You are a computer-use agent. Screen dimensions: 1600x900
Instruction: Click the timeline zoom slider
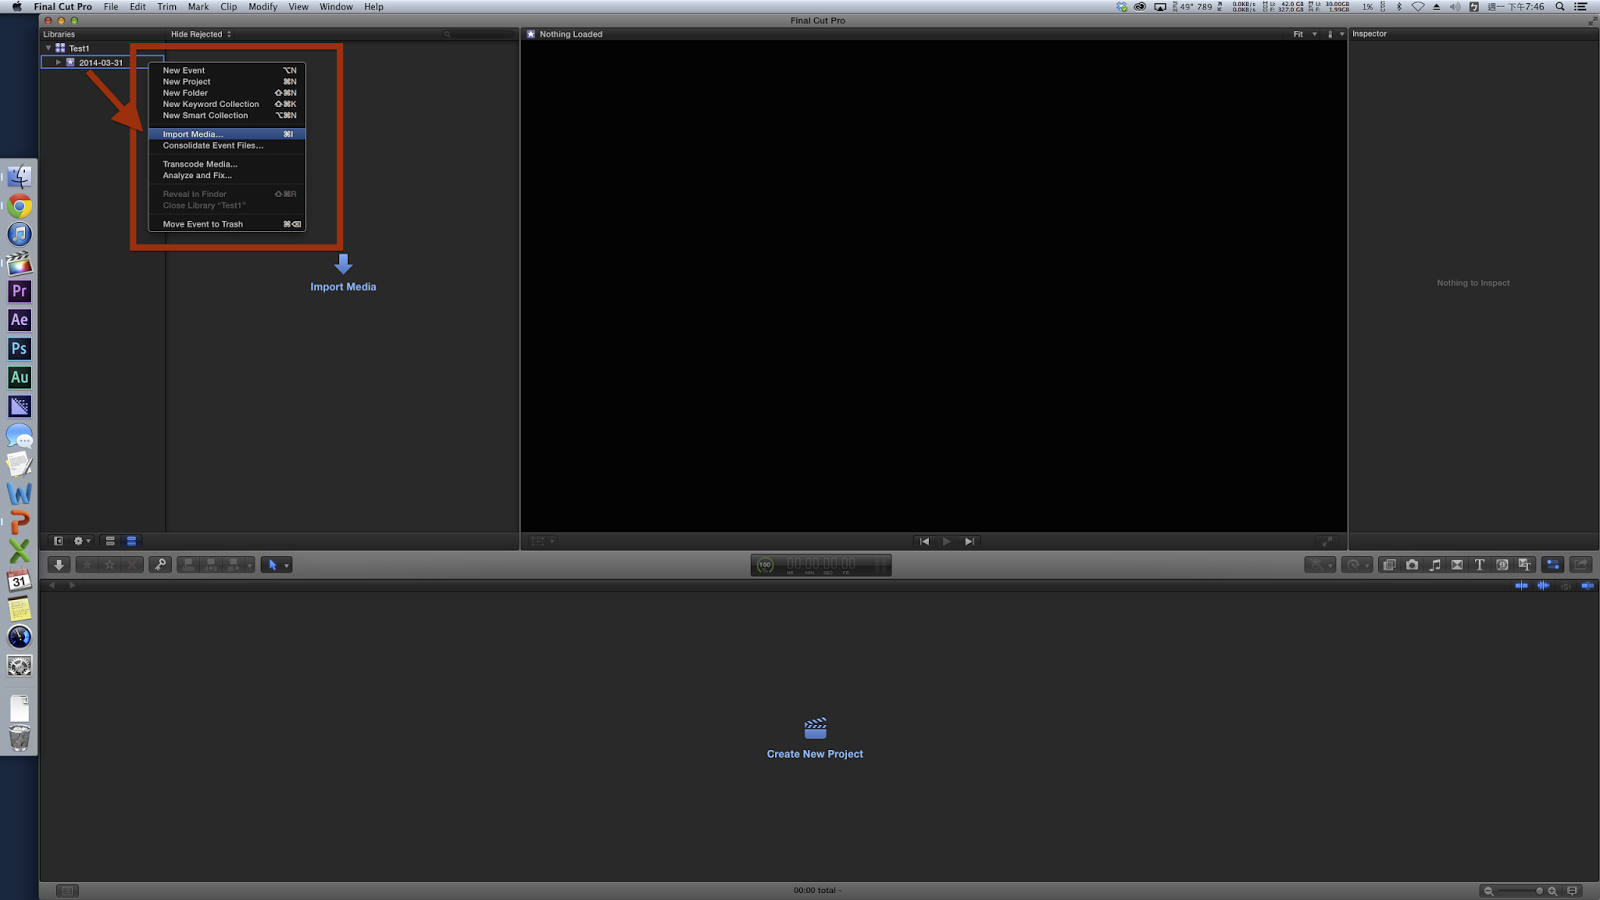pyautogui.click(x=1520, y=891)
